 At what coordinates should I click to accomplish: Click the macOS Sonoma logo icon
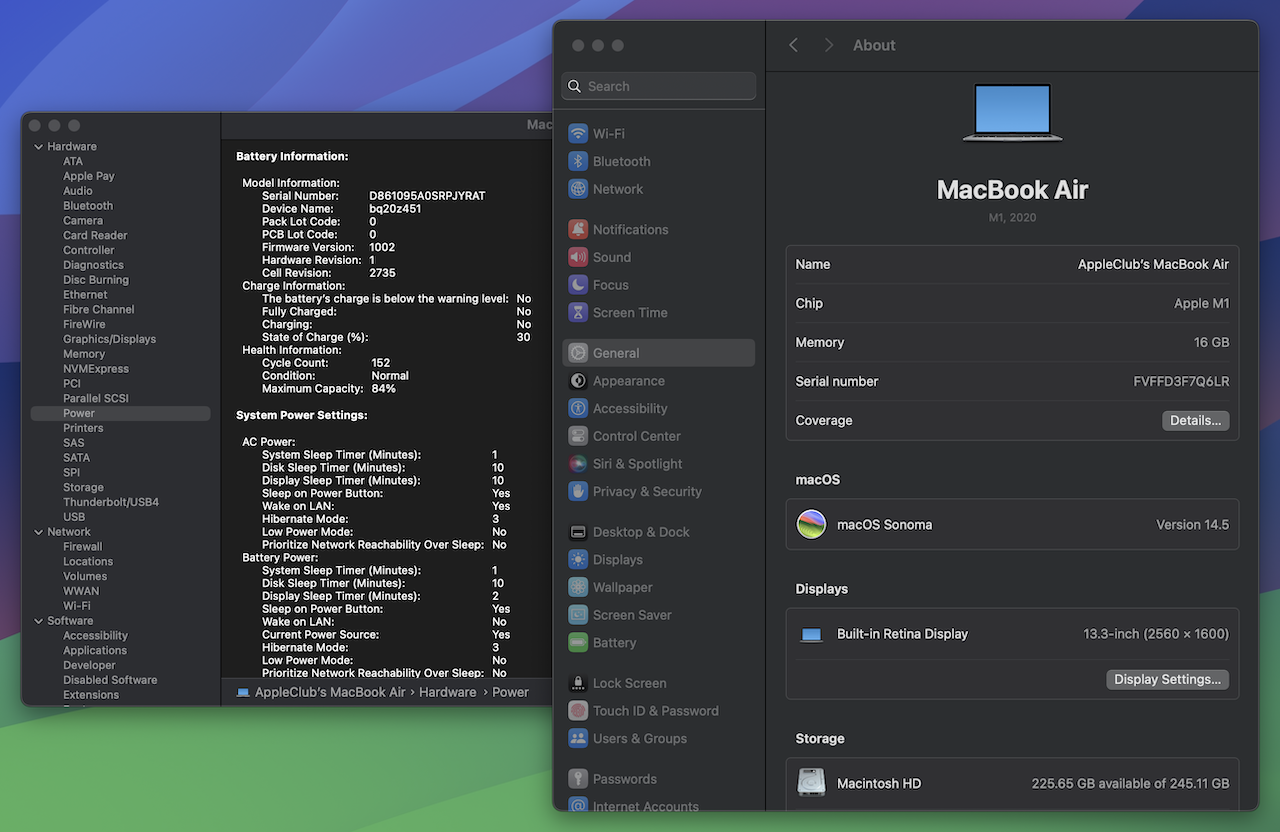click(811, 524)
